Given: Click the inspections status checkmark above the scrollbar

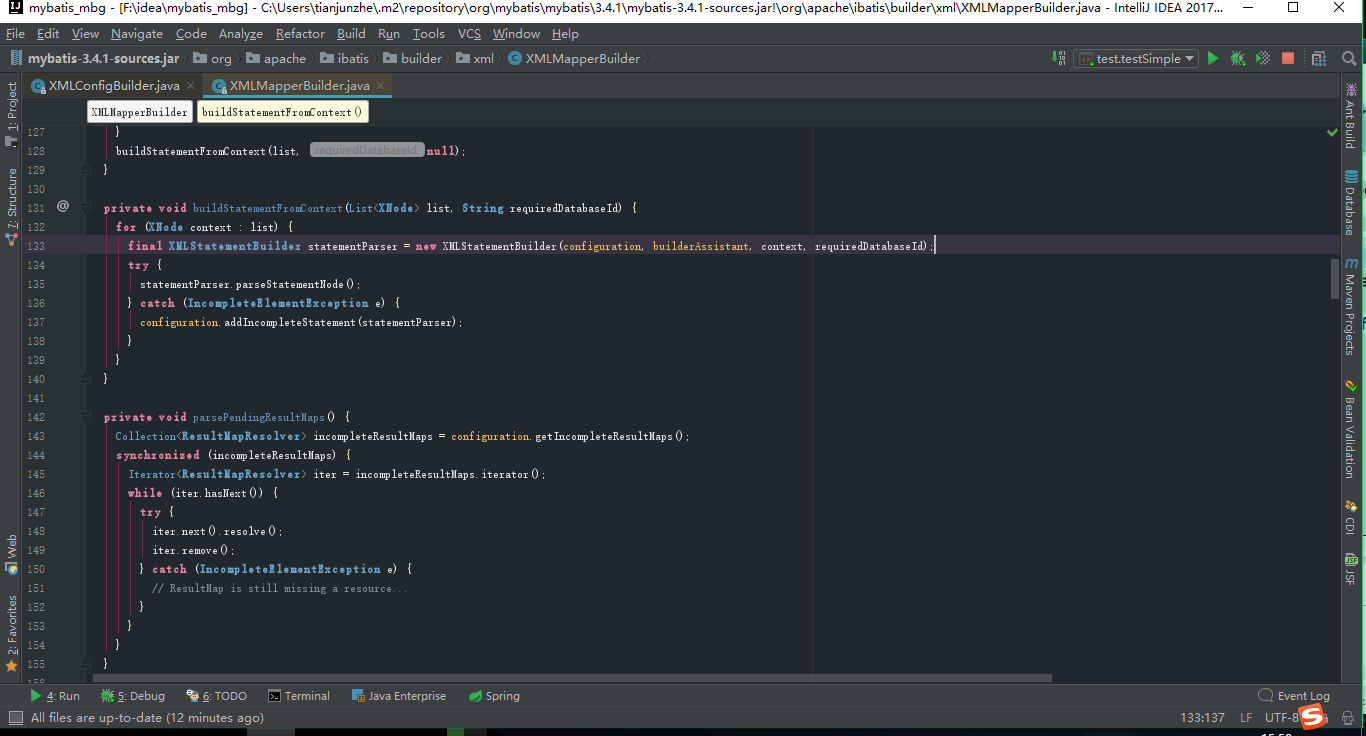Looking at the screenshot, I should tap(1331, 131).
